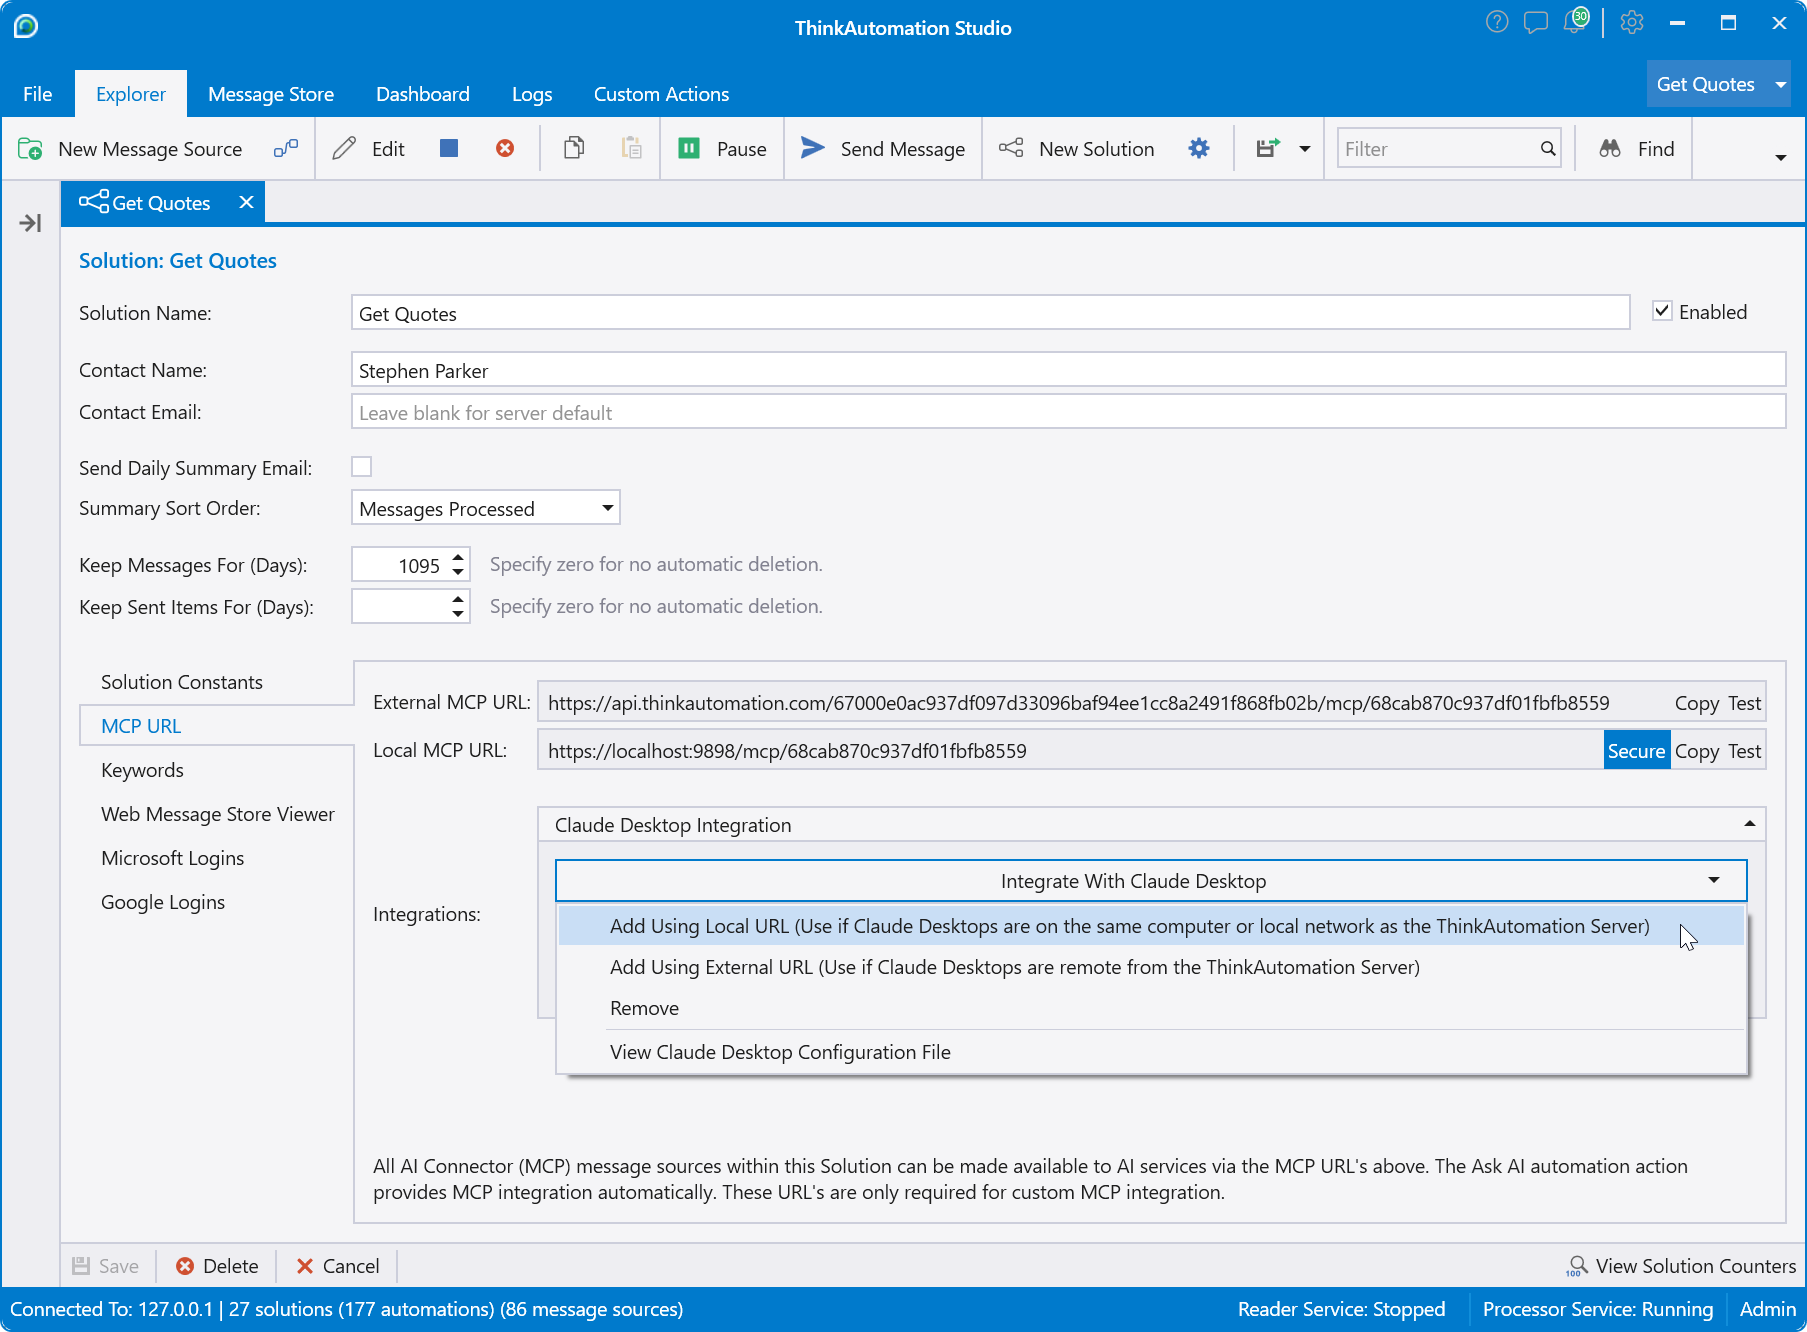1807x1332 pixels.
Task: Click the Save floppy disk icon
Action: point(81,1266)
